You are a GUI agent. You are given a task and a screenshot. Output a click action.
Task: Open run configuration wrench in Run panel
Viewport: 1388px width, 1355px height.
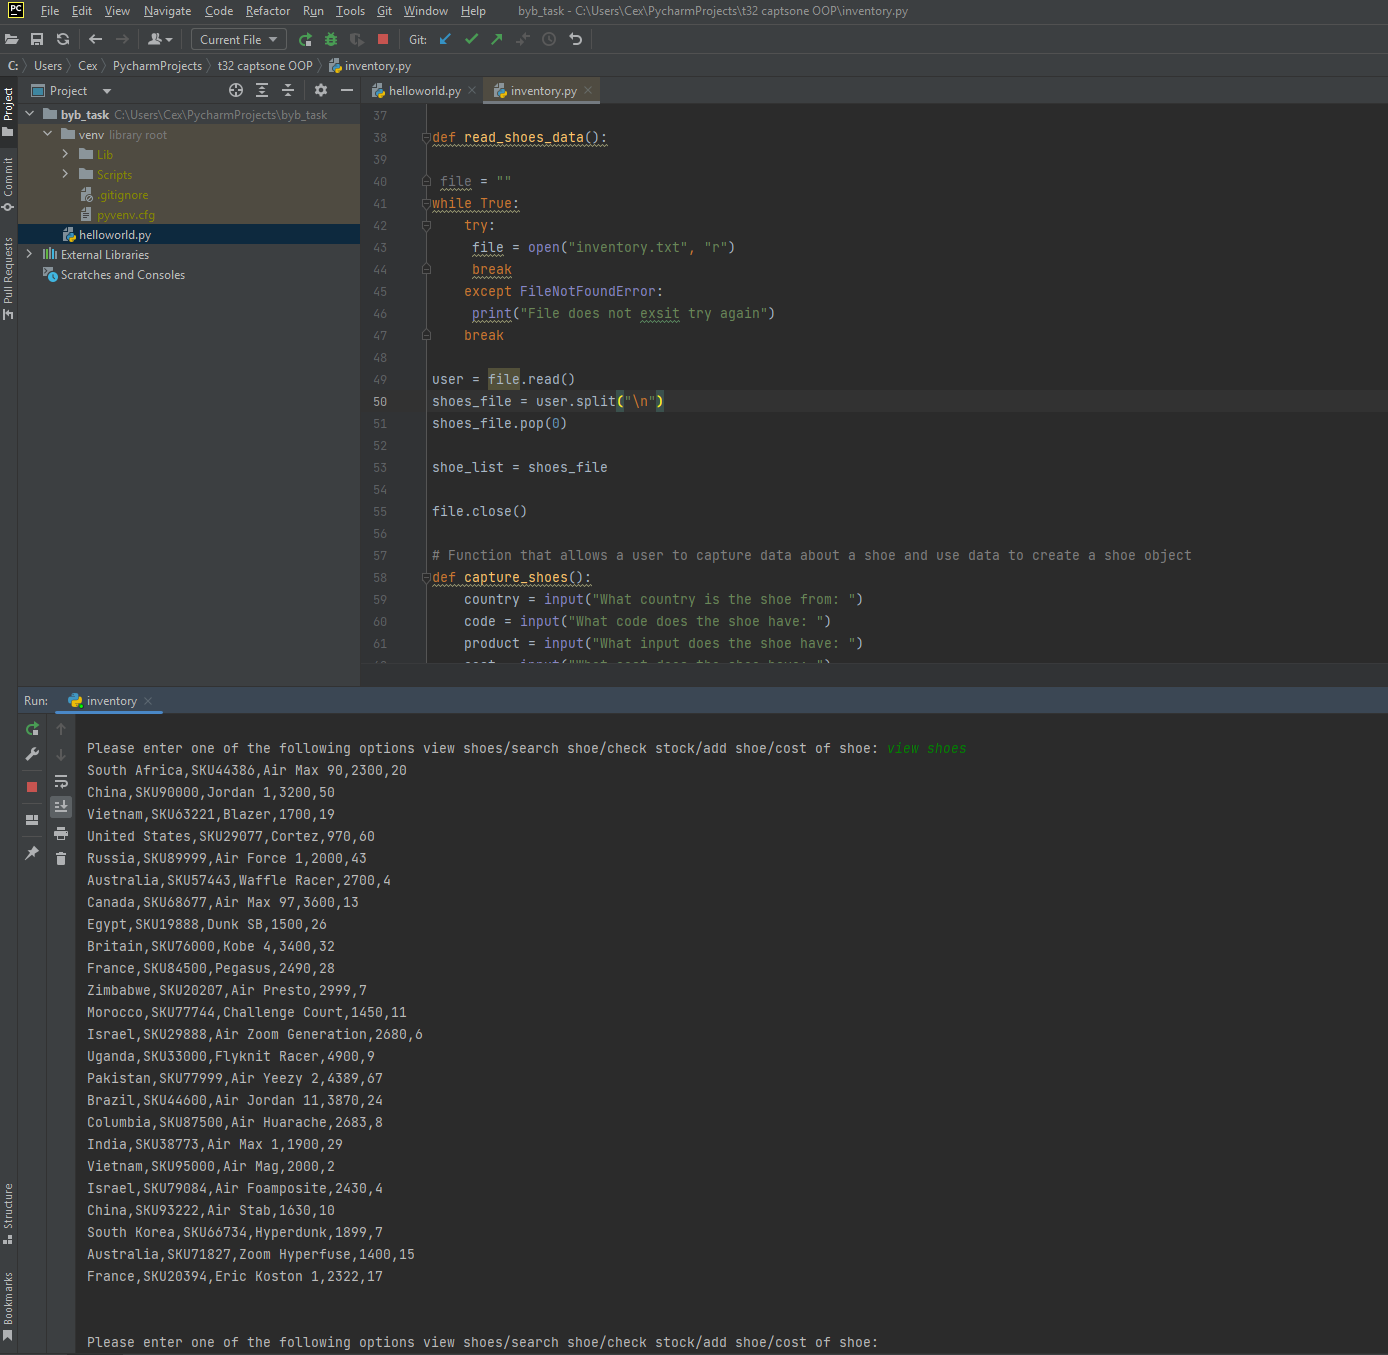click(x=32, y=755)
